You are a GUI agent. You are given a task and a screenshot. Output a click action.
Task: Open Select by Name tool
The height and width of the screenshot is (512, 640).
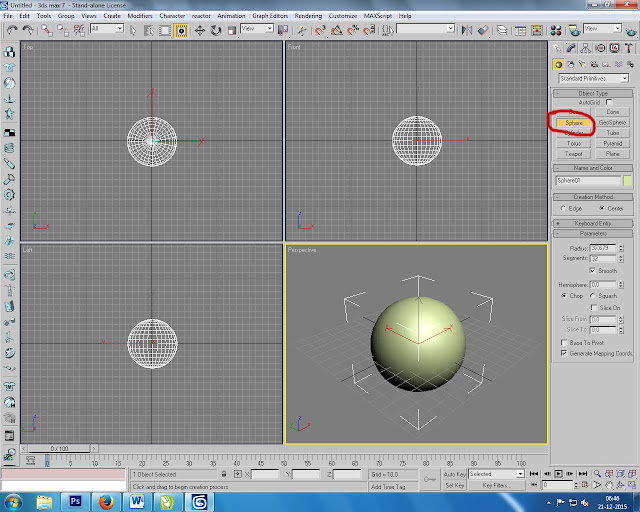149,30
